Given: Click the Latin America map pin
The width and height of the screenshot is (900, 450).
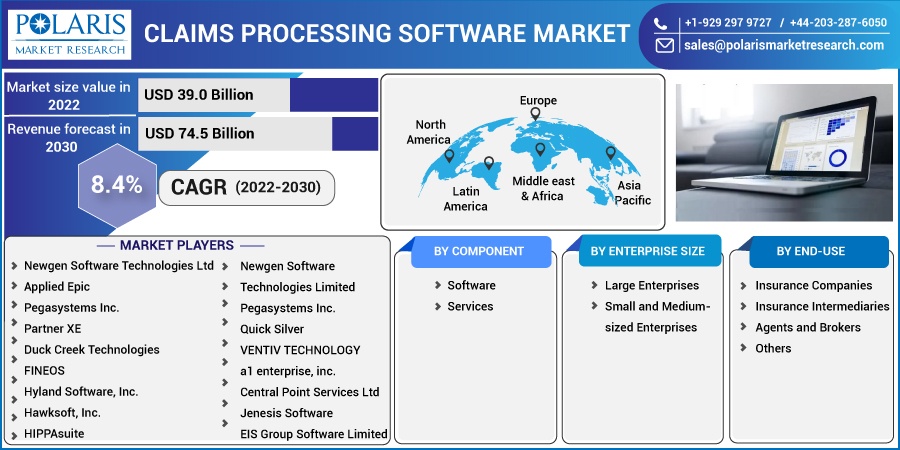Looking at the screenshot, I should pos(488,163).
